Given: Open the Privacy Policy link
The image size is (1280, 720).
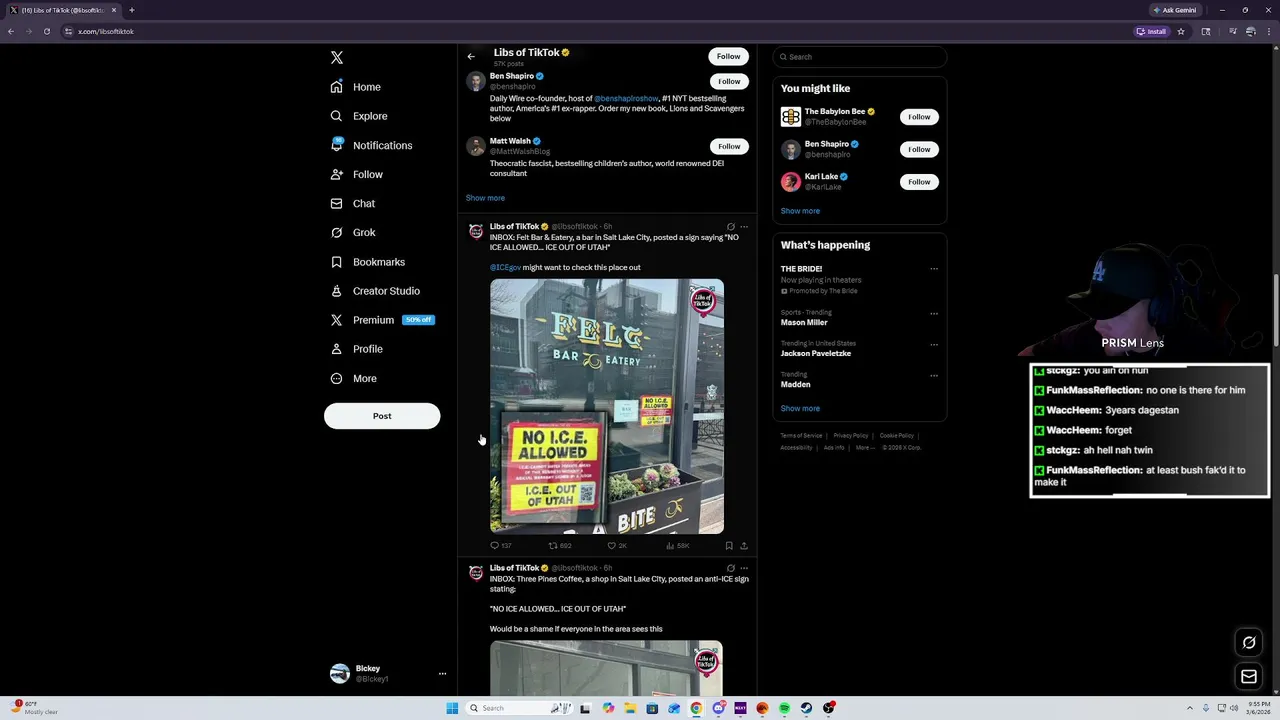Looking at the screenshot, I should tap(851, 436).
